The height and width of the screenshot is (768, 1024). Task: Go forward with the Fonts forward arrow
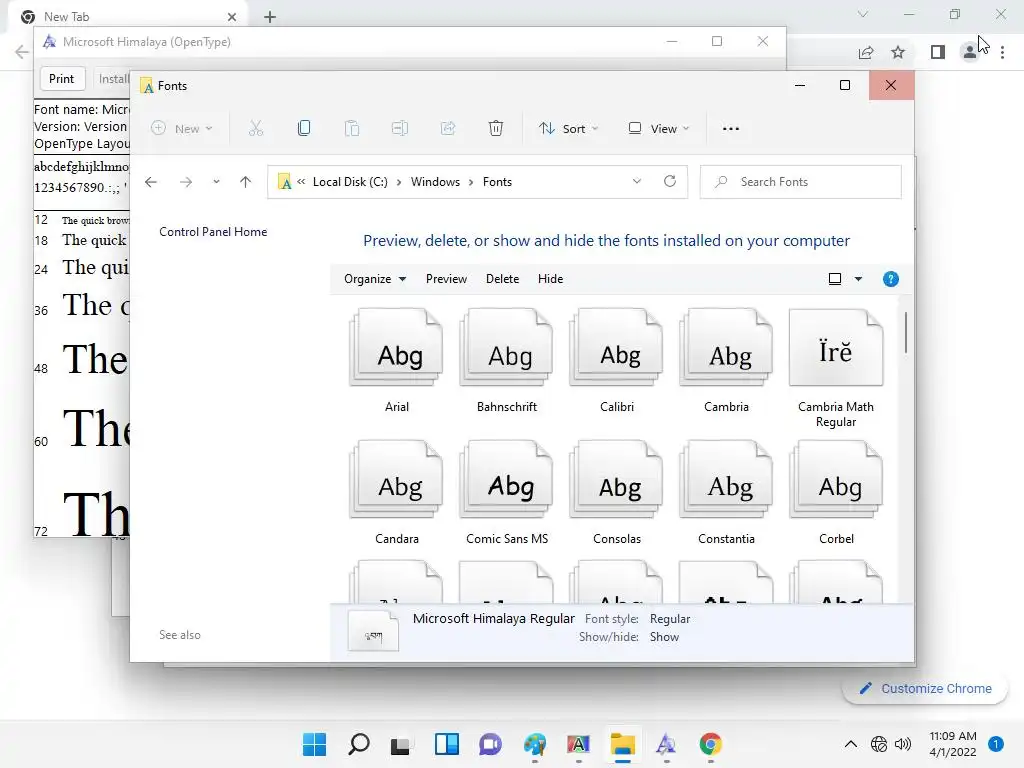186,182
